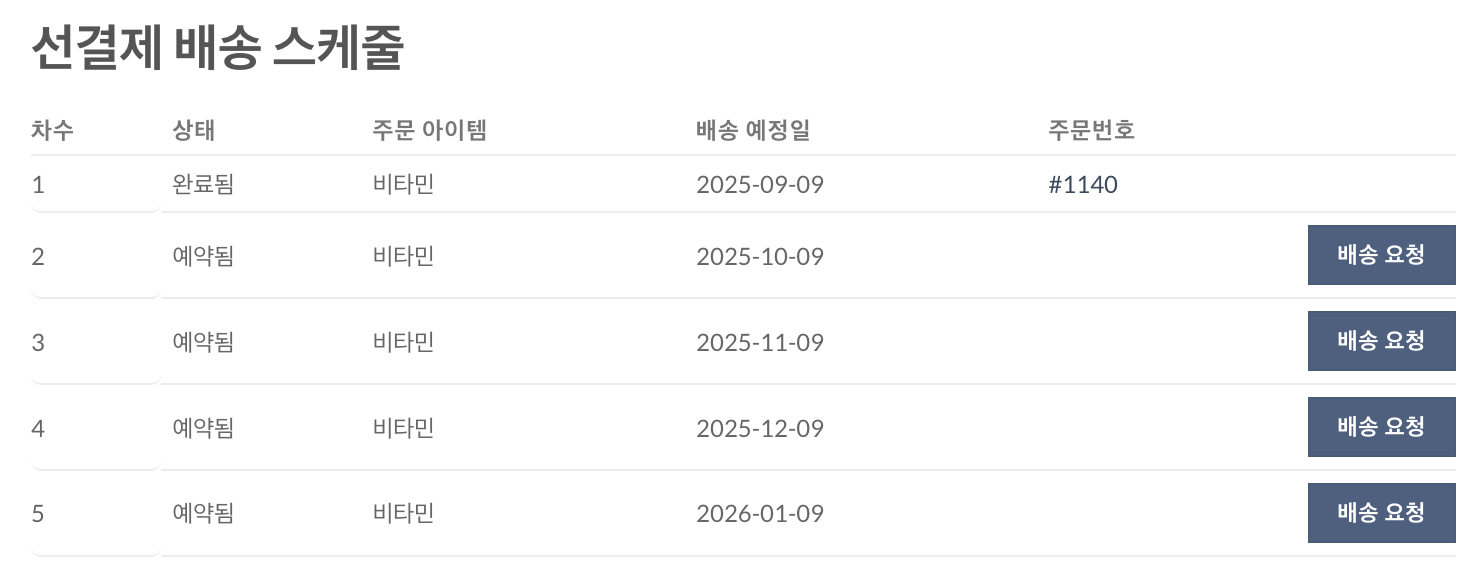This screenshot has width=1478, height=580.
Task: Click the 선결제 배송 스케줄 heading
Action: (217, 47)
